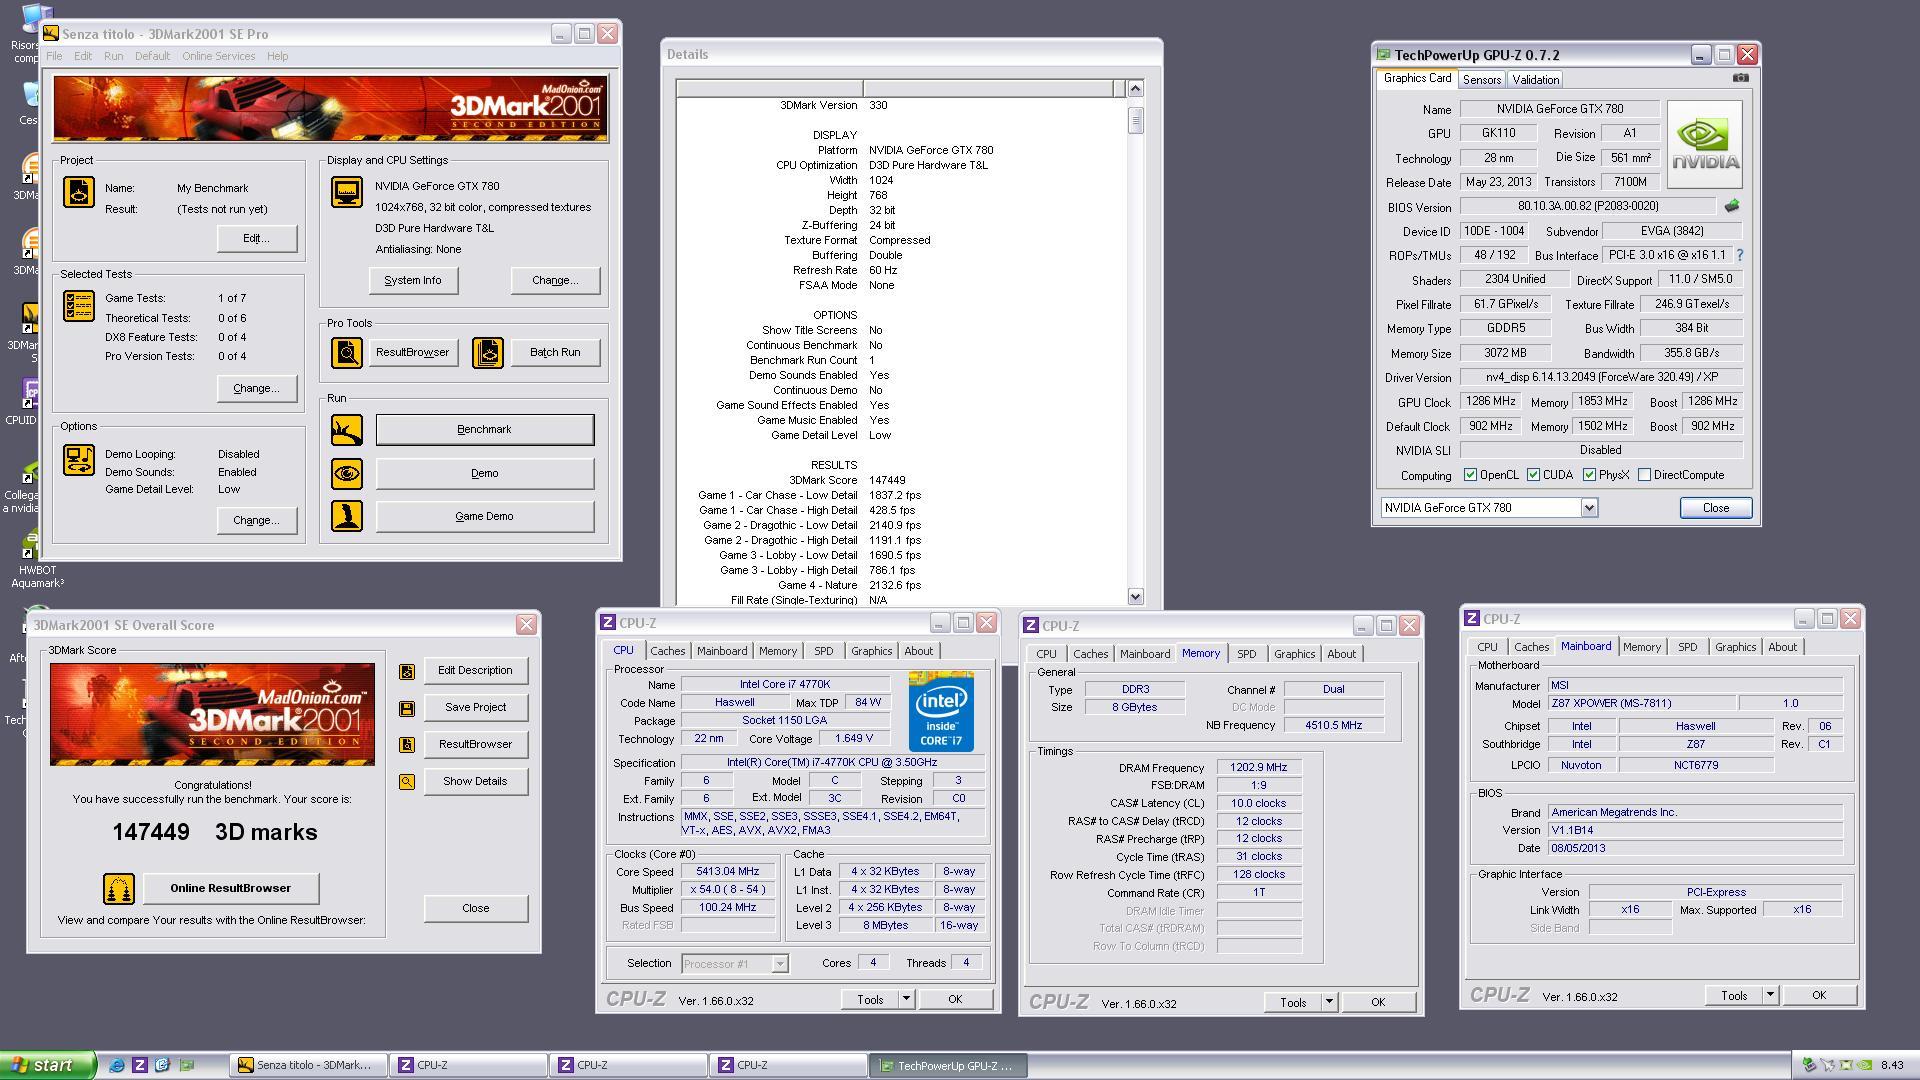Image resolution: width=1920 pixels, height=1080 pixels.
Task: Open HWBOT Aquamark3 desktop shortcut
Action: click(x=37, y=562)
